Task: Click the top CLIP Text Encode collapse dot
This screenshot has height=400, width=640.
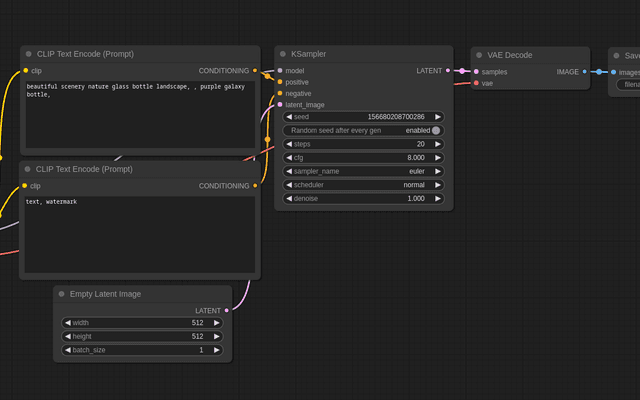Action: (29, 54)
